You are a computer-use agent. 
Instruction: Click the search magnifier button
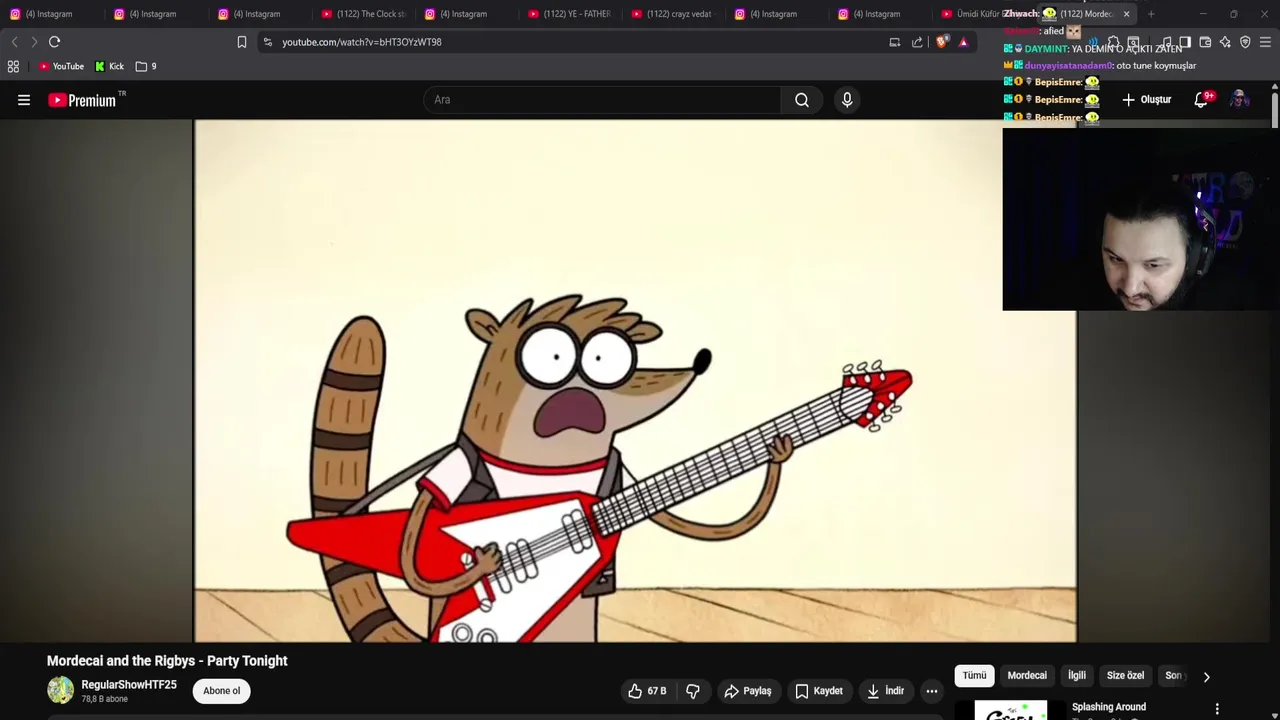(x=802, y=100)
